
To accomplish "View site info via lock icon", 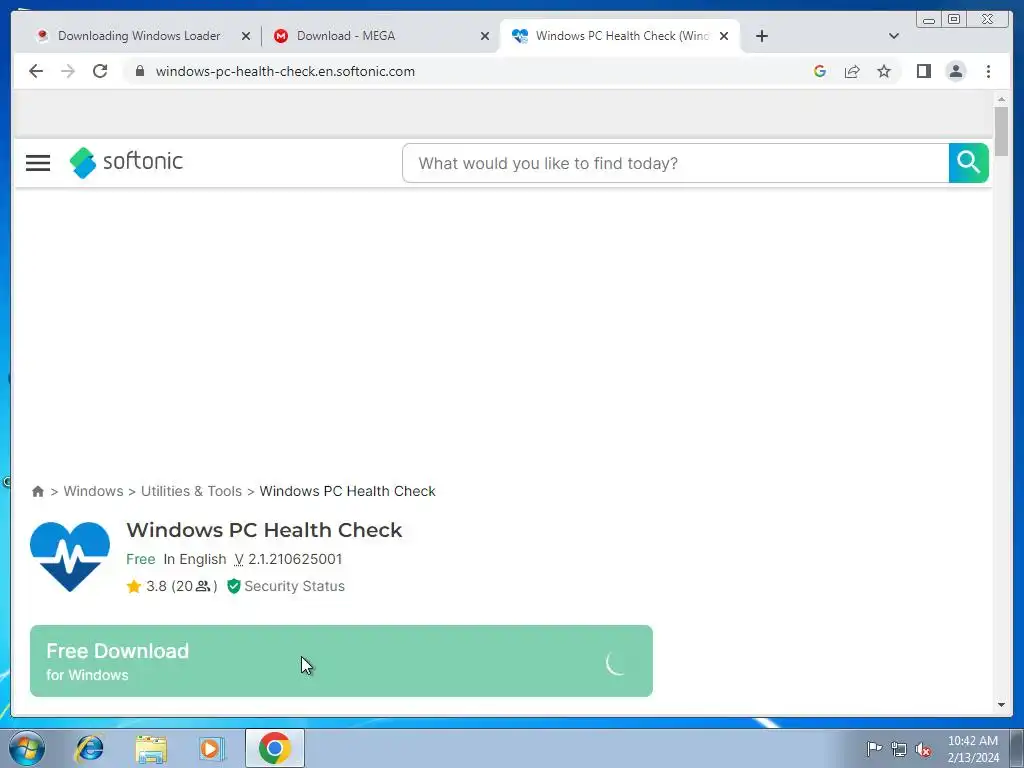I will (140, 71).
